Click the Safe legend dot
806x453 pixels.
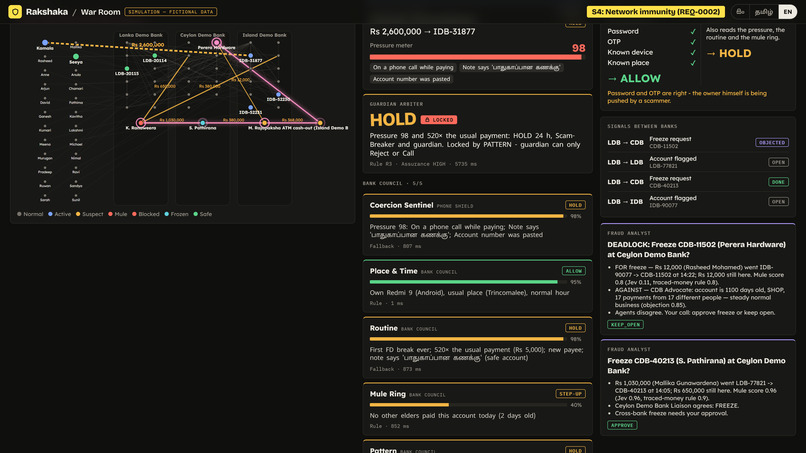[x=195, y=214]
